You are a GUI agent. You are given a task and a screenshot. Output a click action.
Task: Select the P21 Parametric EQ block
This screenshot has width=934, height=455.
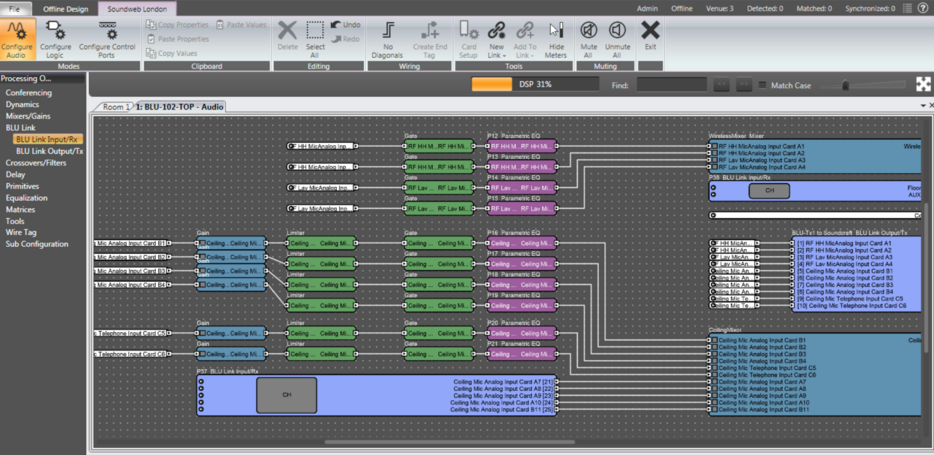tap(522, 354)
